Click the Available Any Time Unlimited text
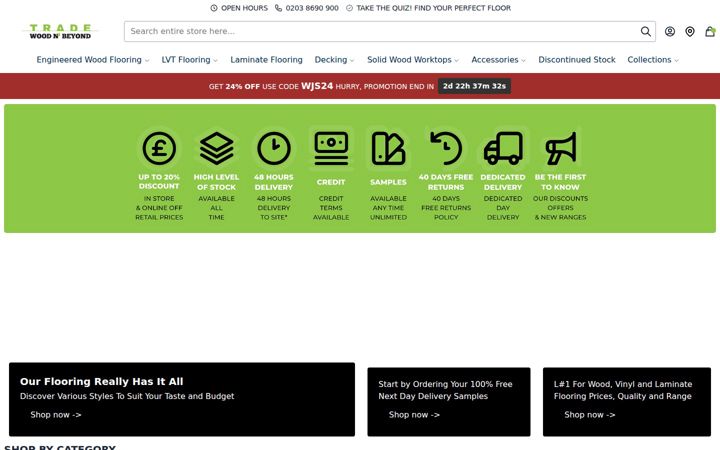 tap(388, 208)
